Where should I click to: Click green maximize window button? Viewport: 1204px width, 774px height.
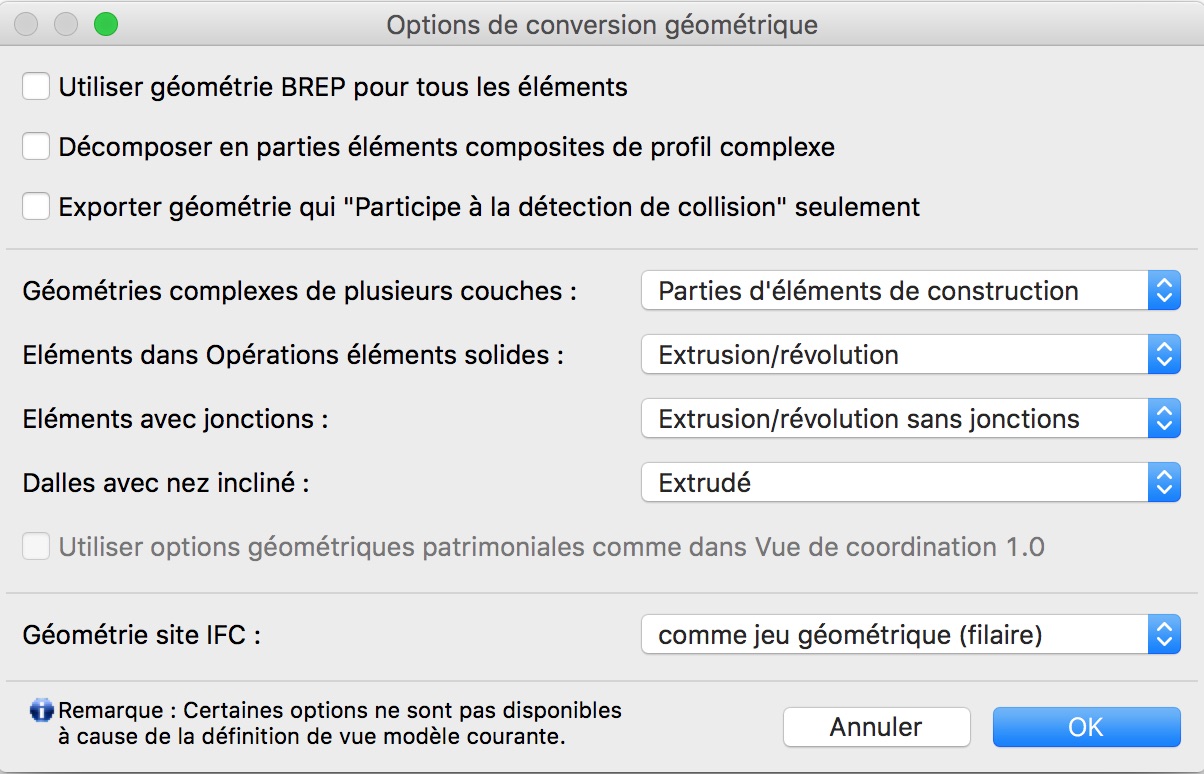[105, 24]
